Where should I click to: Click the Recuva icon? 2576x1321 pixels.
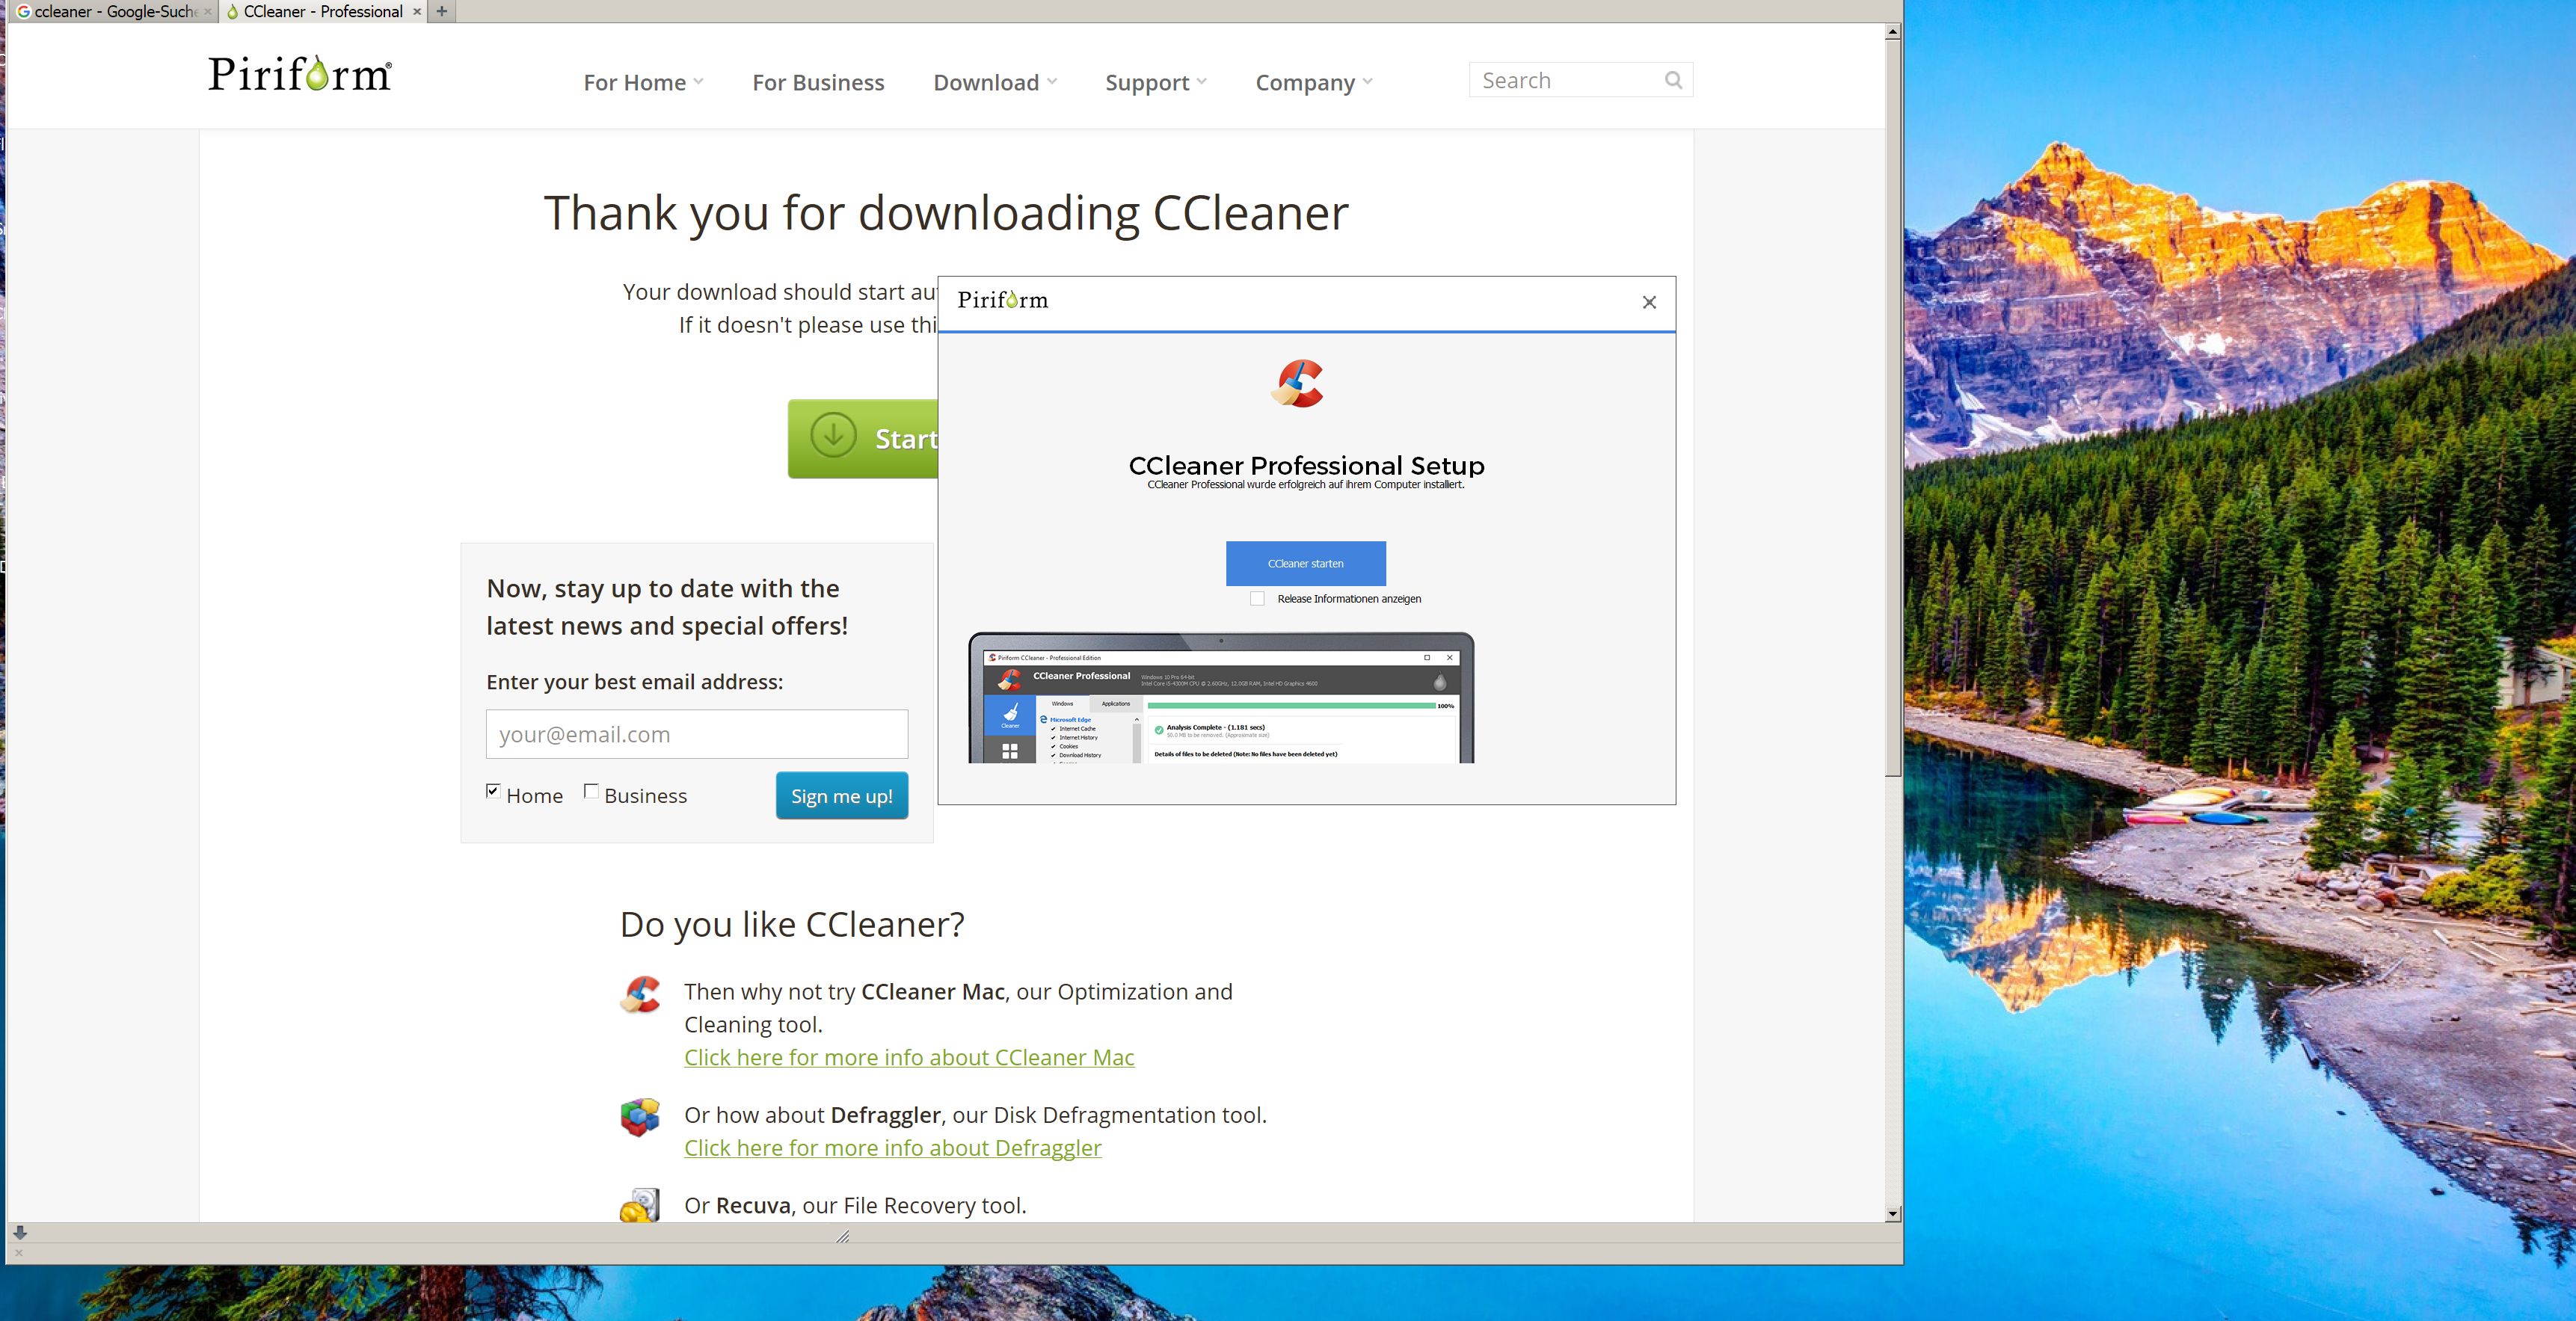coord(640,1205)
